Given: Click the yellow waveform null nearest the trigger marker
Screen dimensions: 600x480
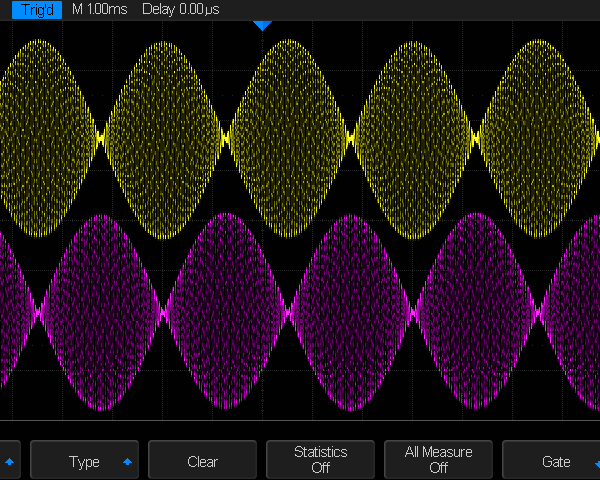Looking at the screenshot, I should click(226, 139).
